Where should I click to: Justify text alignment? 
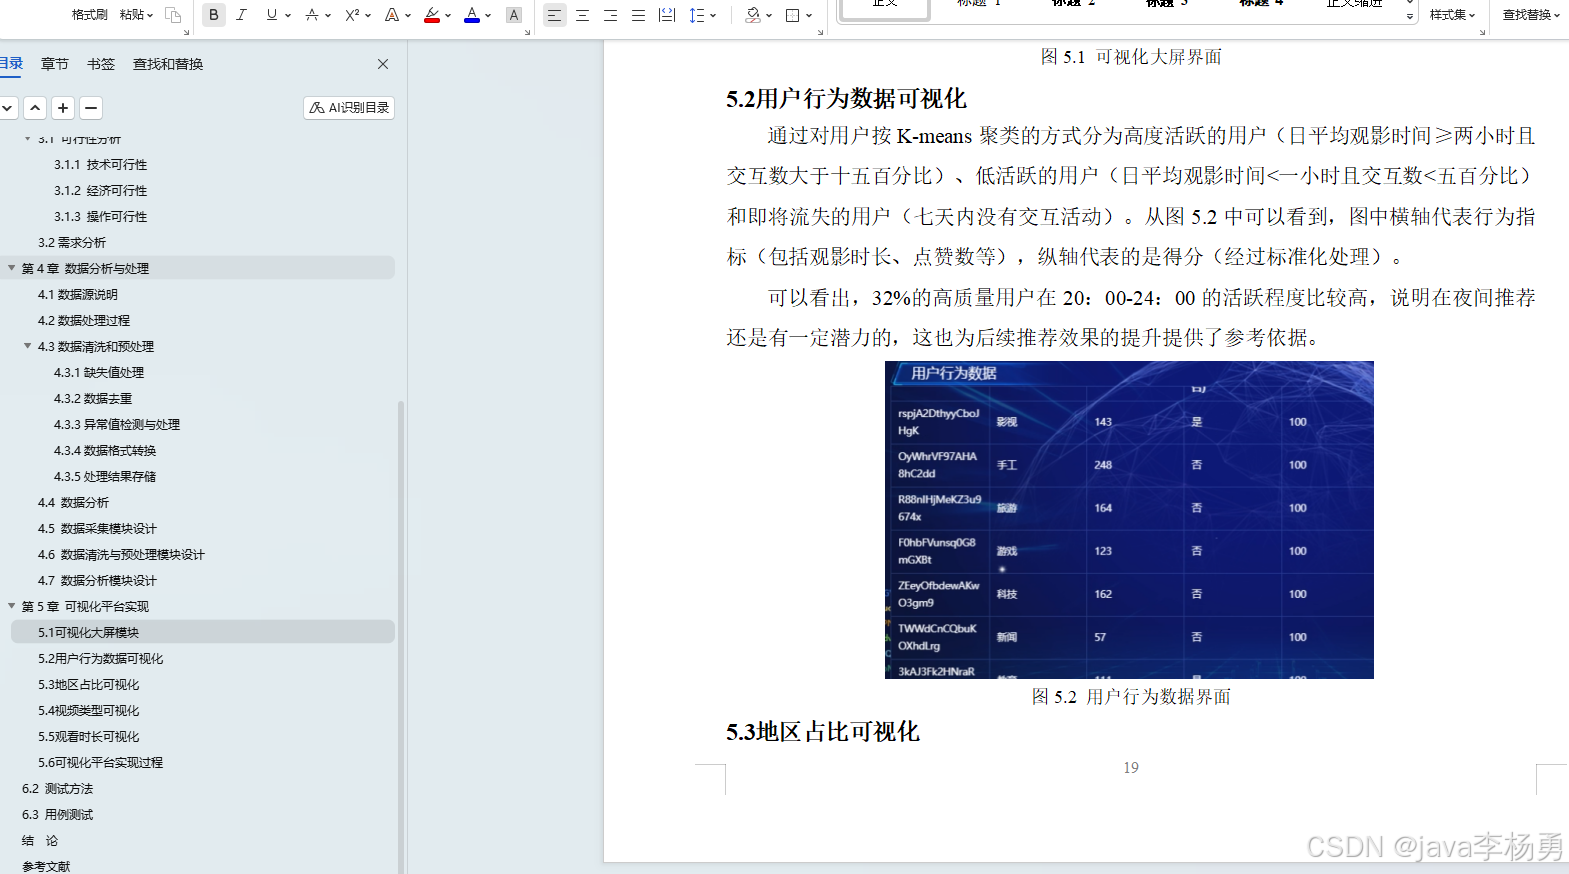[x=638, y=15]
